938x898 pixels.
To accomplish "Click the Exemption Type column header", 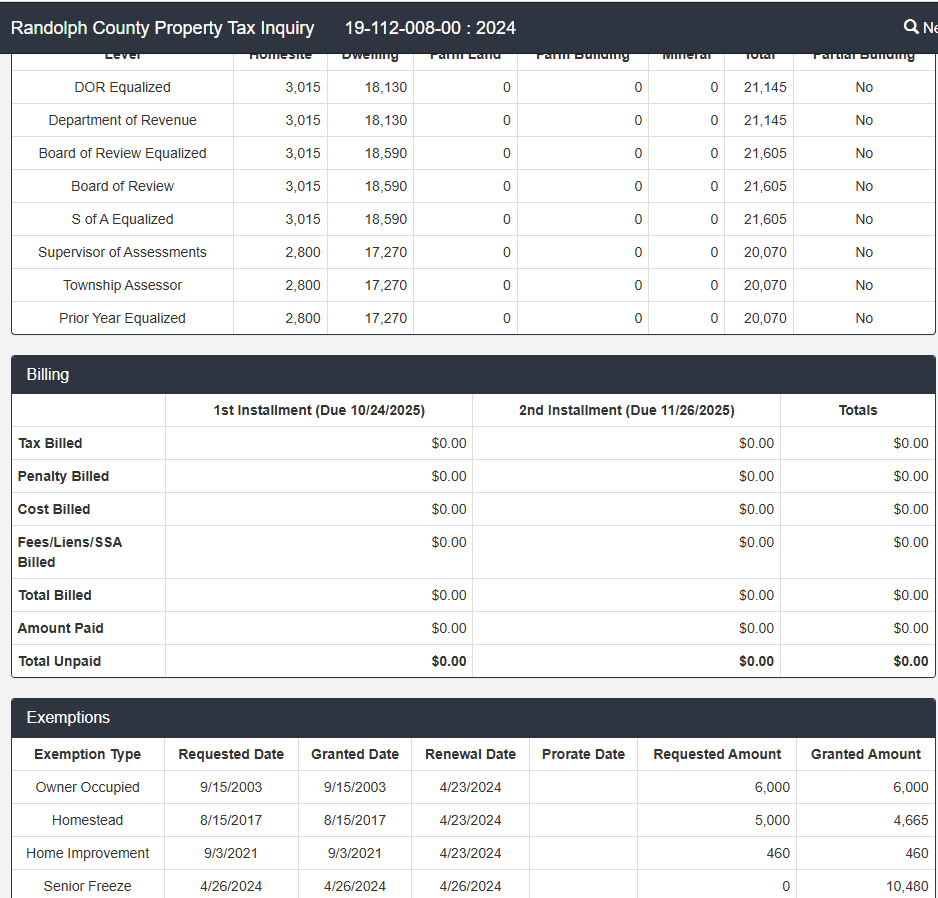I will [x=88, y=754].
